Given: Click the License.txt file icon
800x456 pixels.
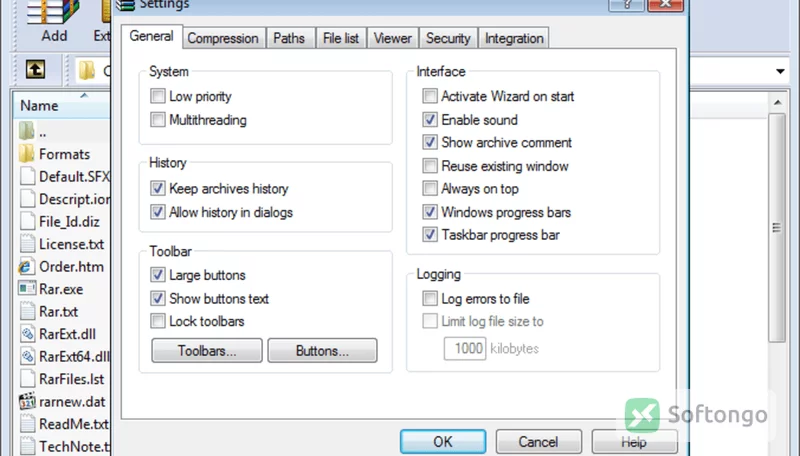Looking at the screenshot, I should pos(27,244).
